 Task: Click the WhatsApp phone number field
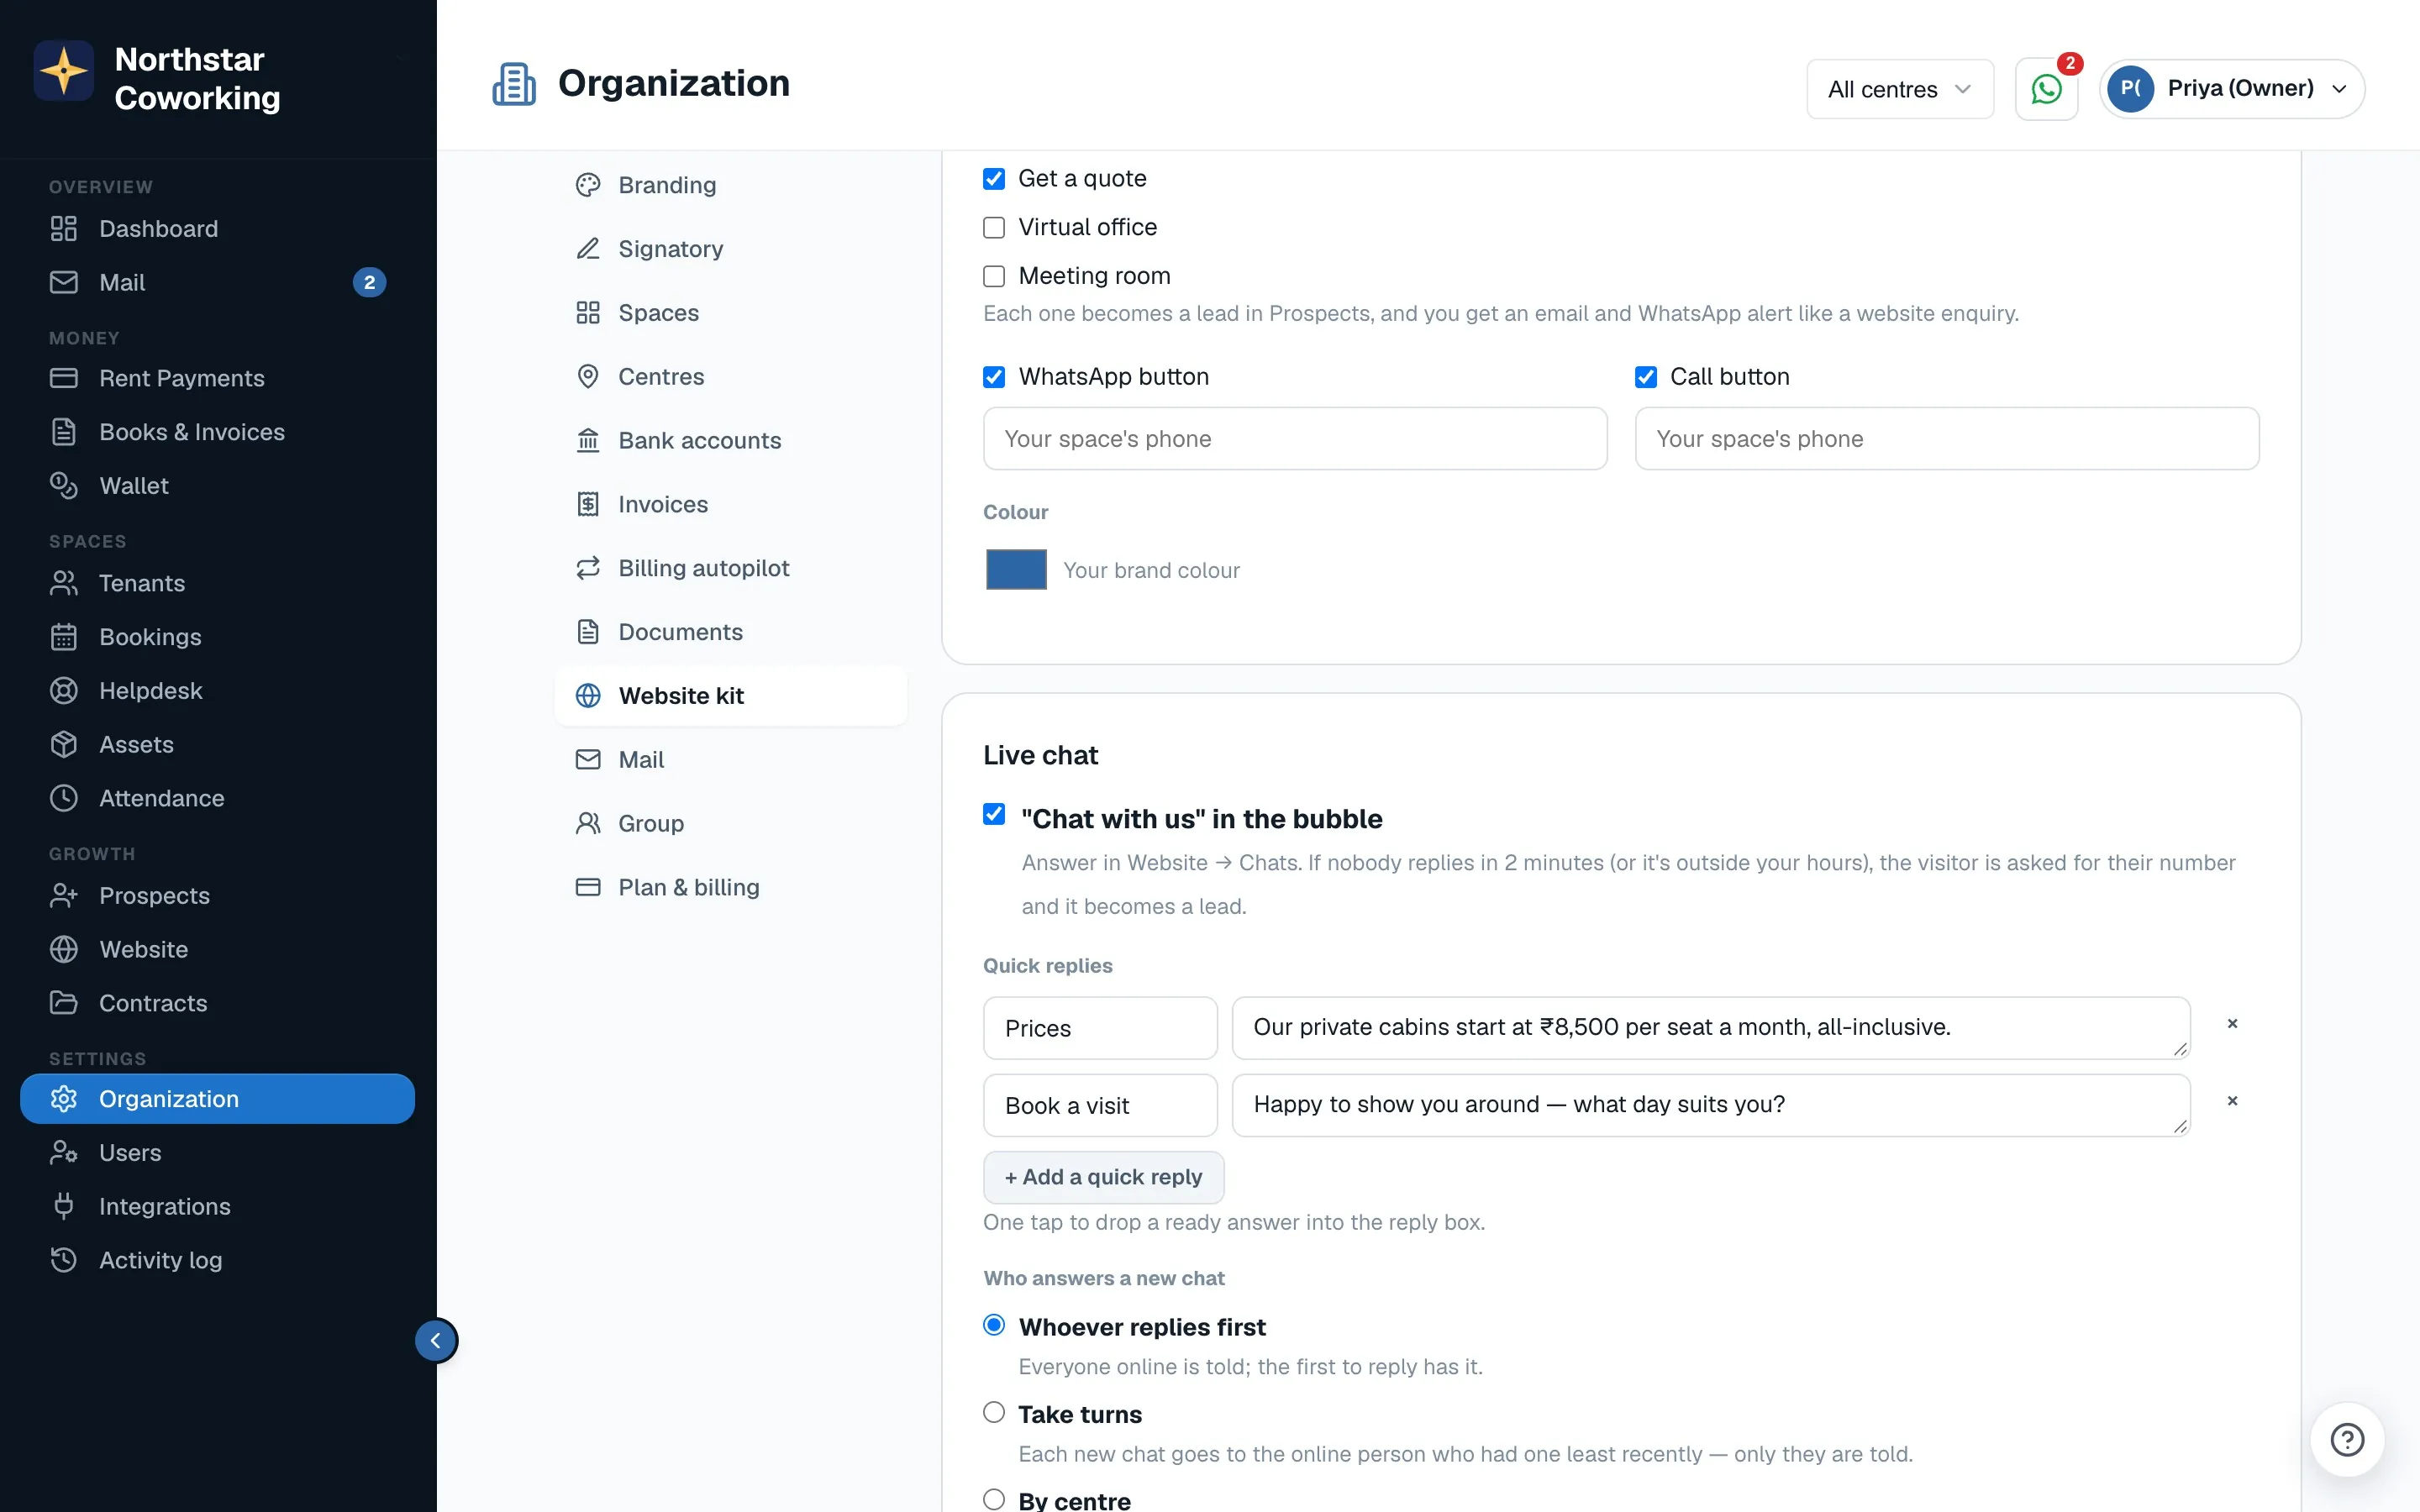[1295, 439]
